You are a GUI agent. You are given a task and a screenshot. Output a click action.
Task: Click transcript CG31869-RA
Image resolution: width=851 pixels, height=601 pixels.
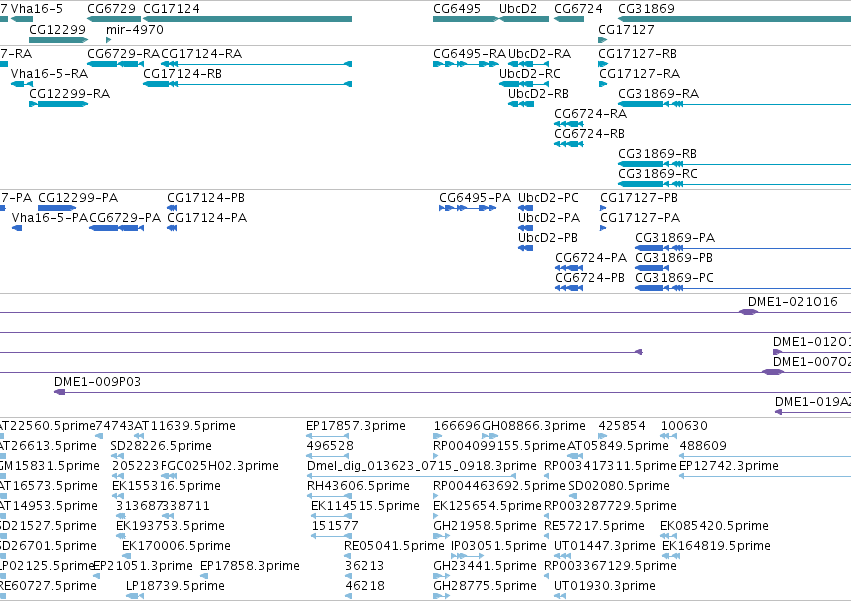click(658, 94)
